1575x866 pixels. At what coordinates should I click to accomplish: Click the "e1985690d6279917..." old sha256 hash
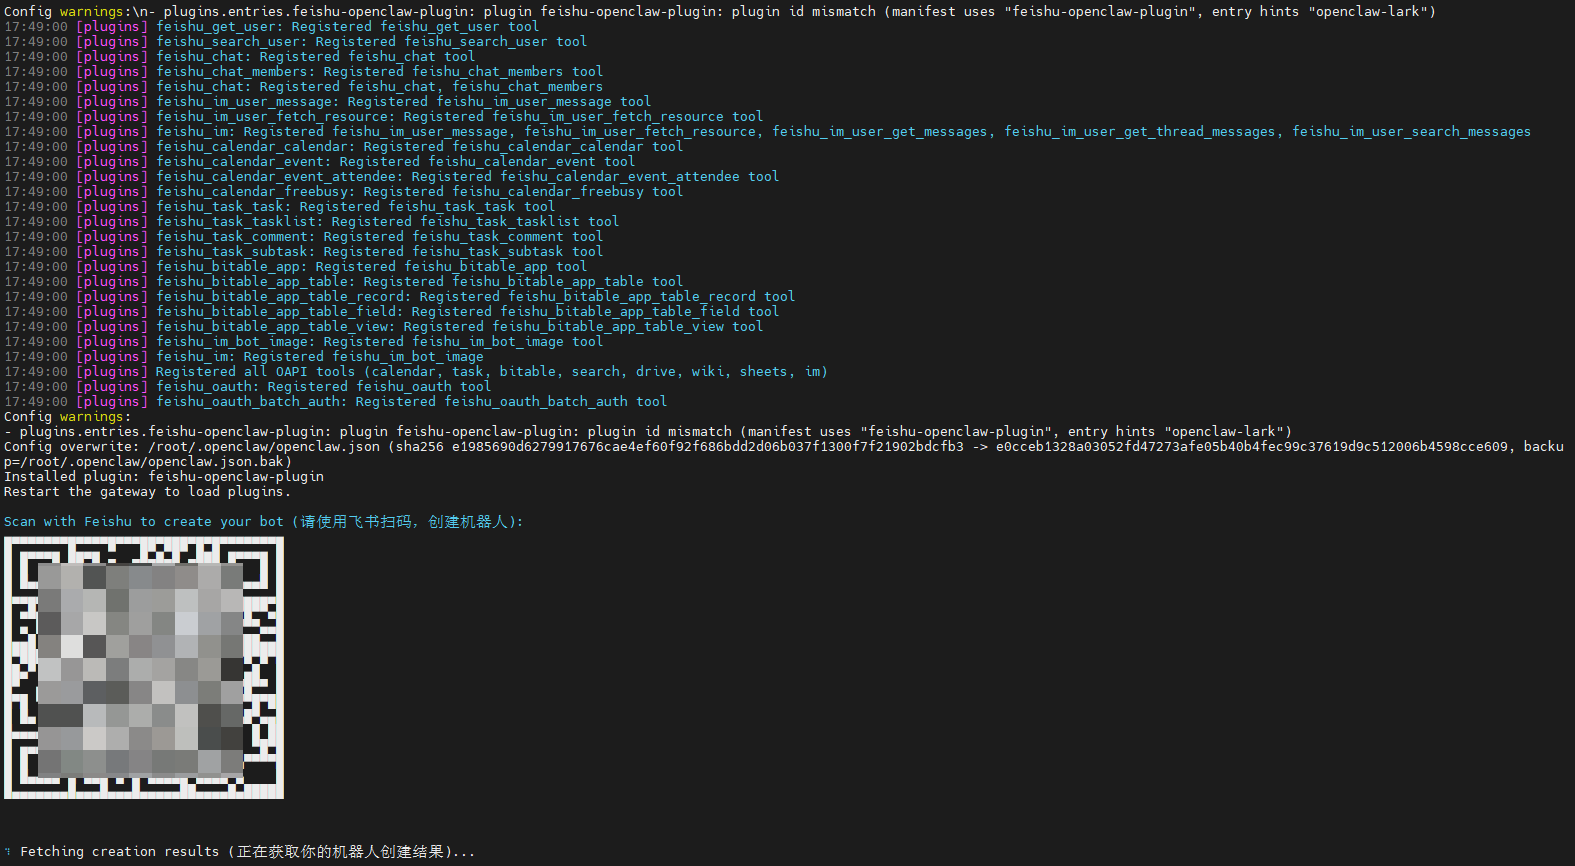click(x=708, y=447)
